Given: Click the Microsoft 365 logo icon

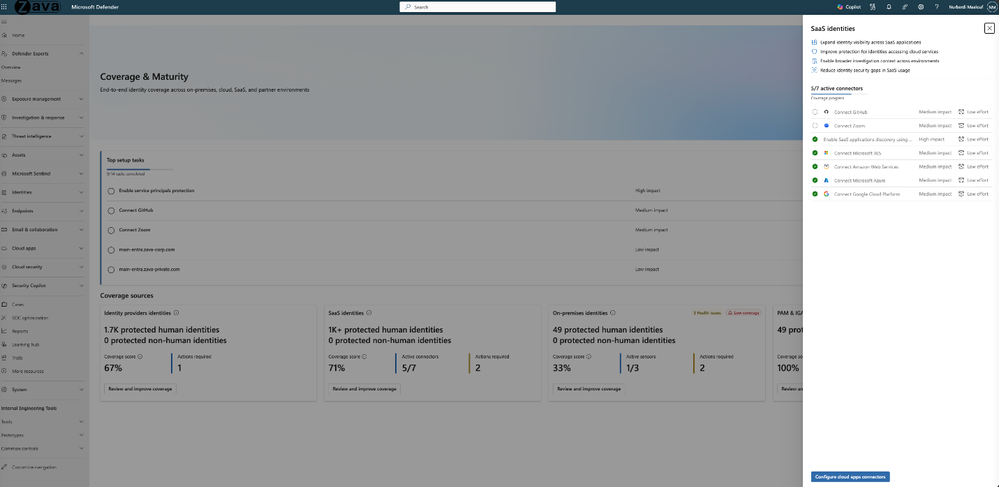Looking at the screenshot, I should click(x=826, y=153).
